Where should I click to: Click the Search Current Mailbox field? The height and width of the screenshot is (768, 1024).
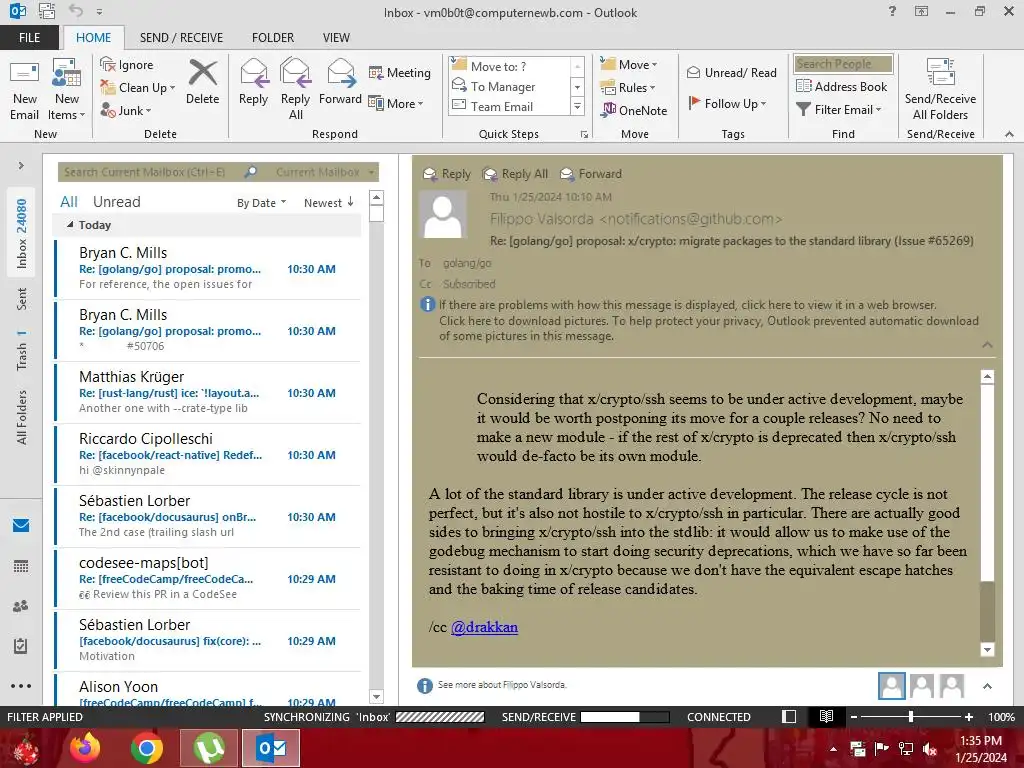(150, 172)
